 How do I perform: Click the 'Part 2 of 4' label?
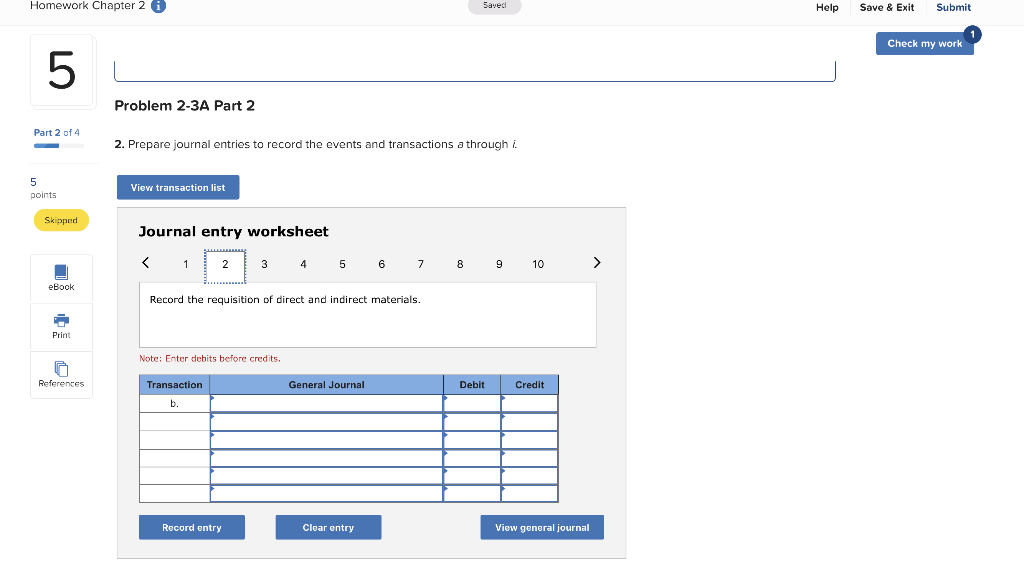point(57,133)
